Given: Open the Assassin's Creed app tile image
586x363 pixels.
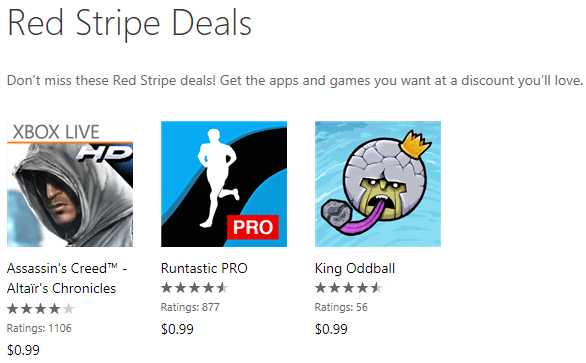Looking at the screenshot, I should [x=70, y=184].
